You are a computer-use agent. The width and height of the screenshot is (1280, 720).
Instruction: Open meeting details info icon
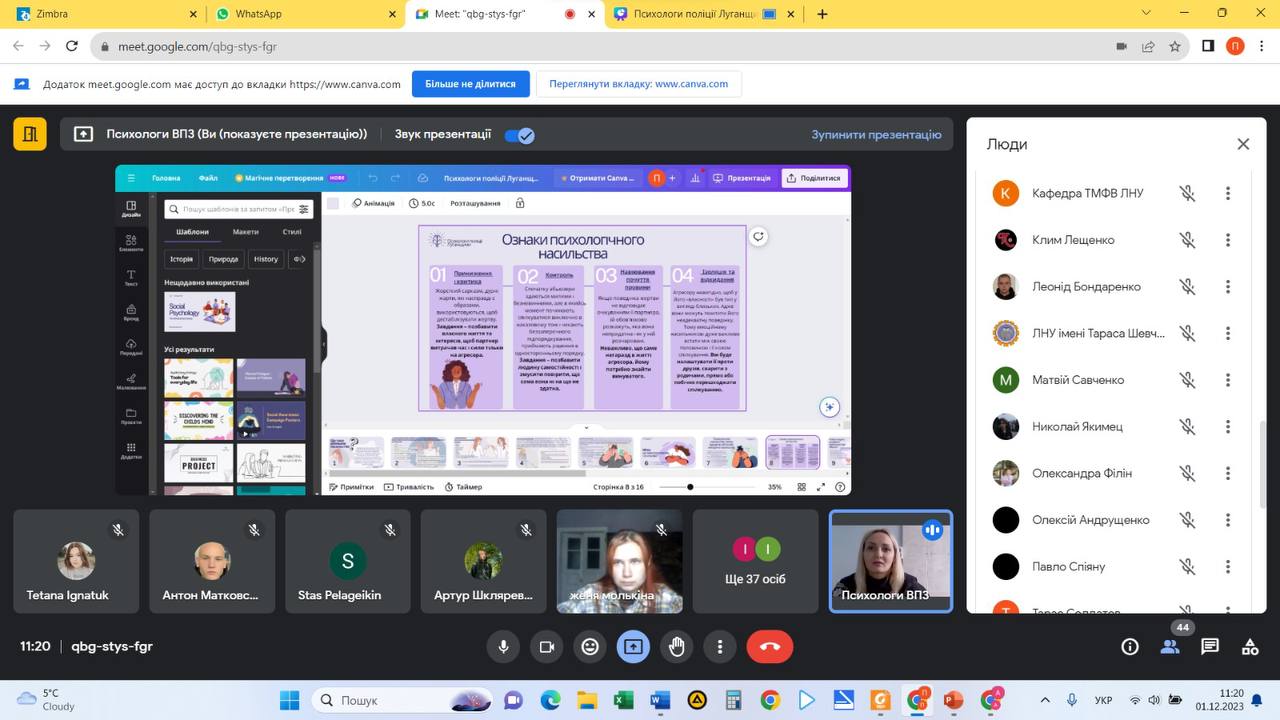click(1130, 647)
